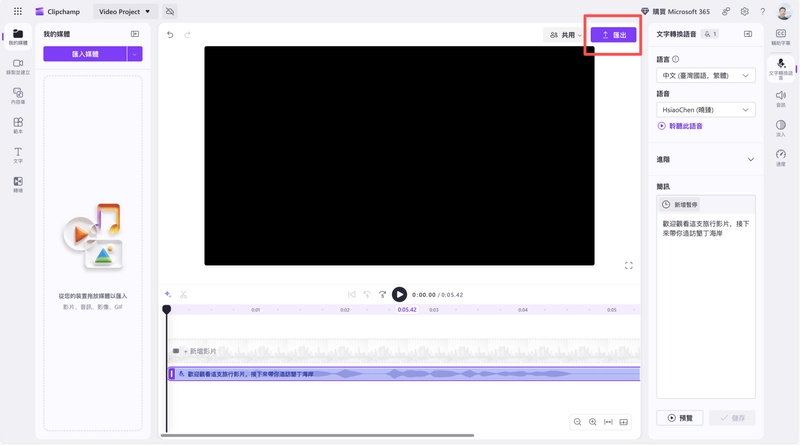
Task: Collapse the 文字轉換語音 property panel
Action: [747, 34]
